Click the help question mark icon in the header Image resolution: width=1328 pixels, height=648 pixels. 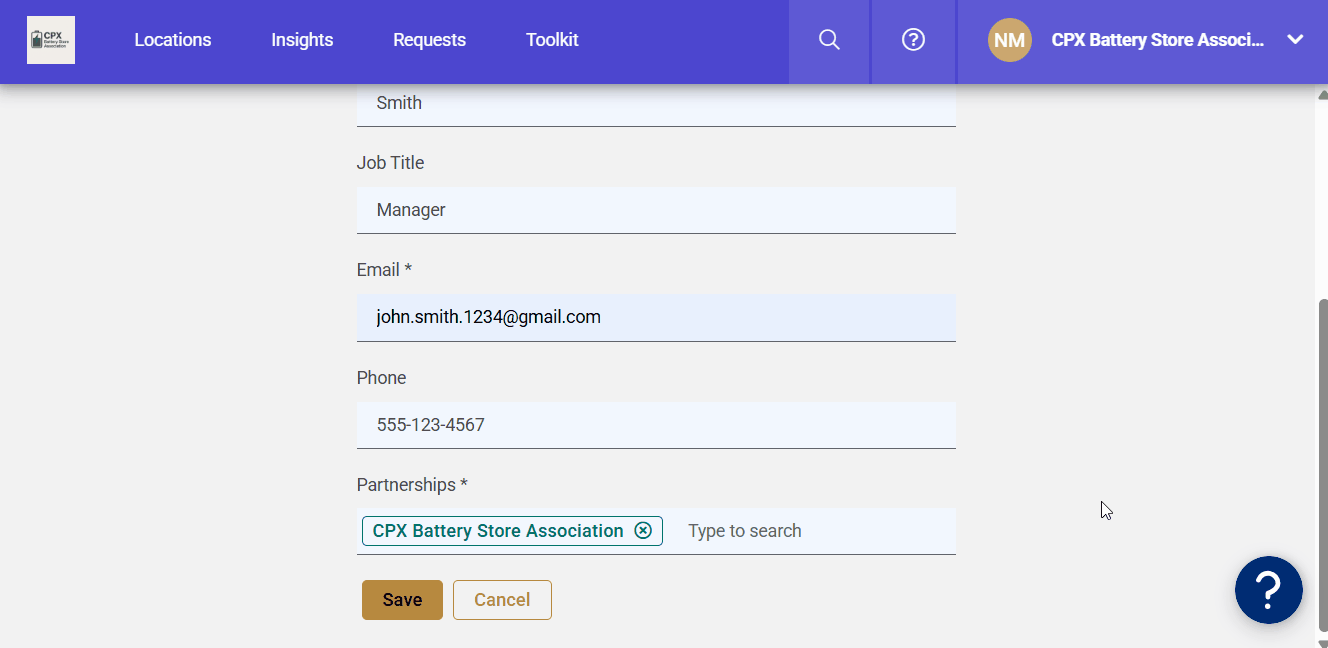pyautogui.click(x=913, y=40)
